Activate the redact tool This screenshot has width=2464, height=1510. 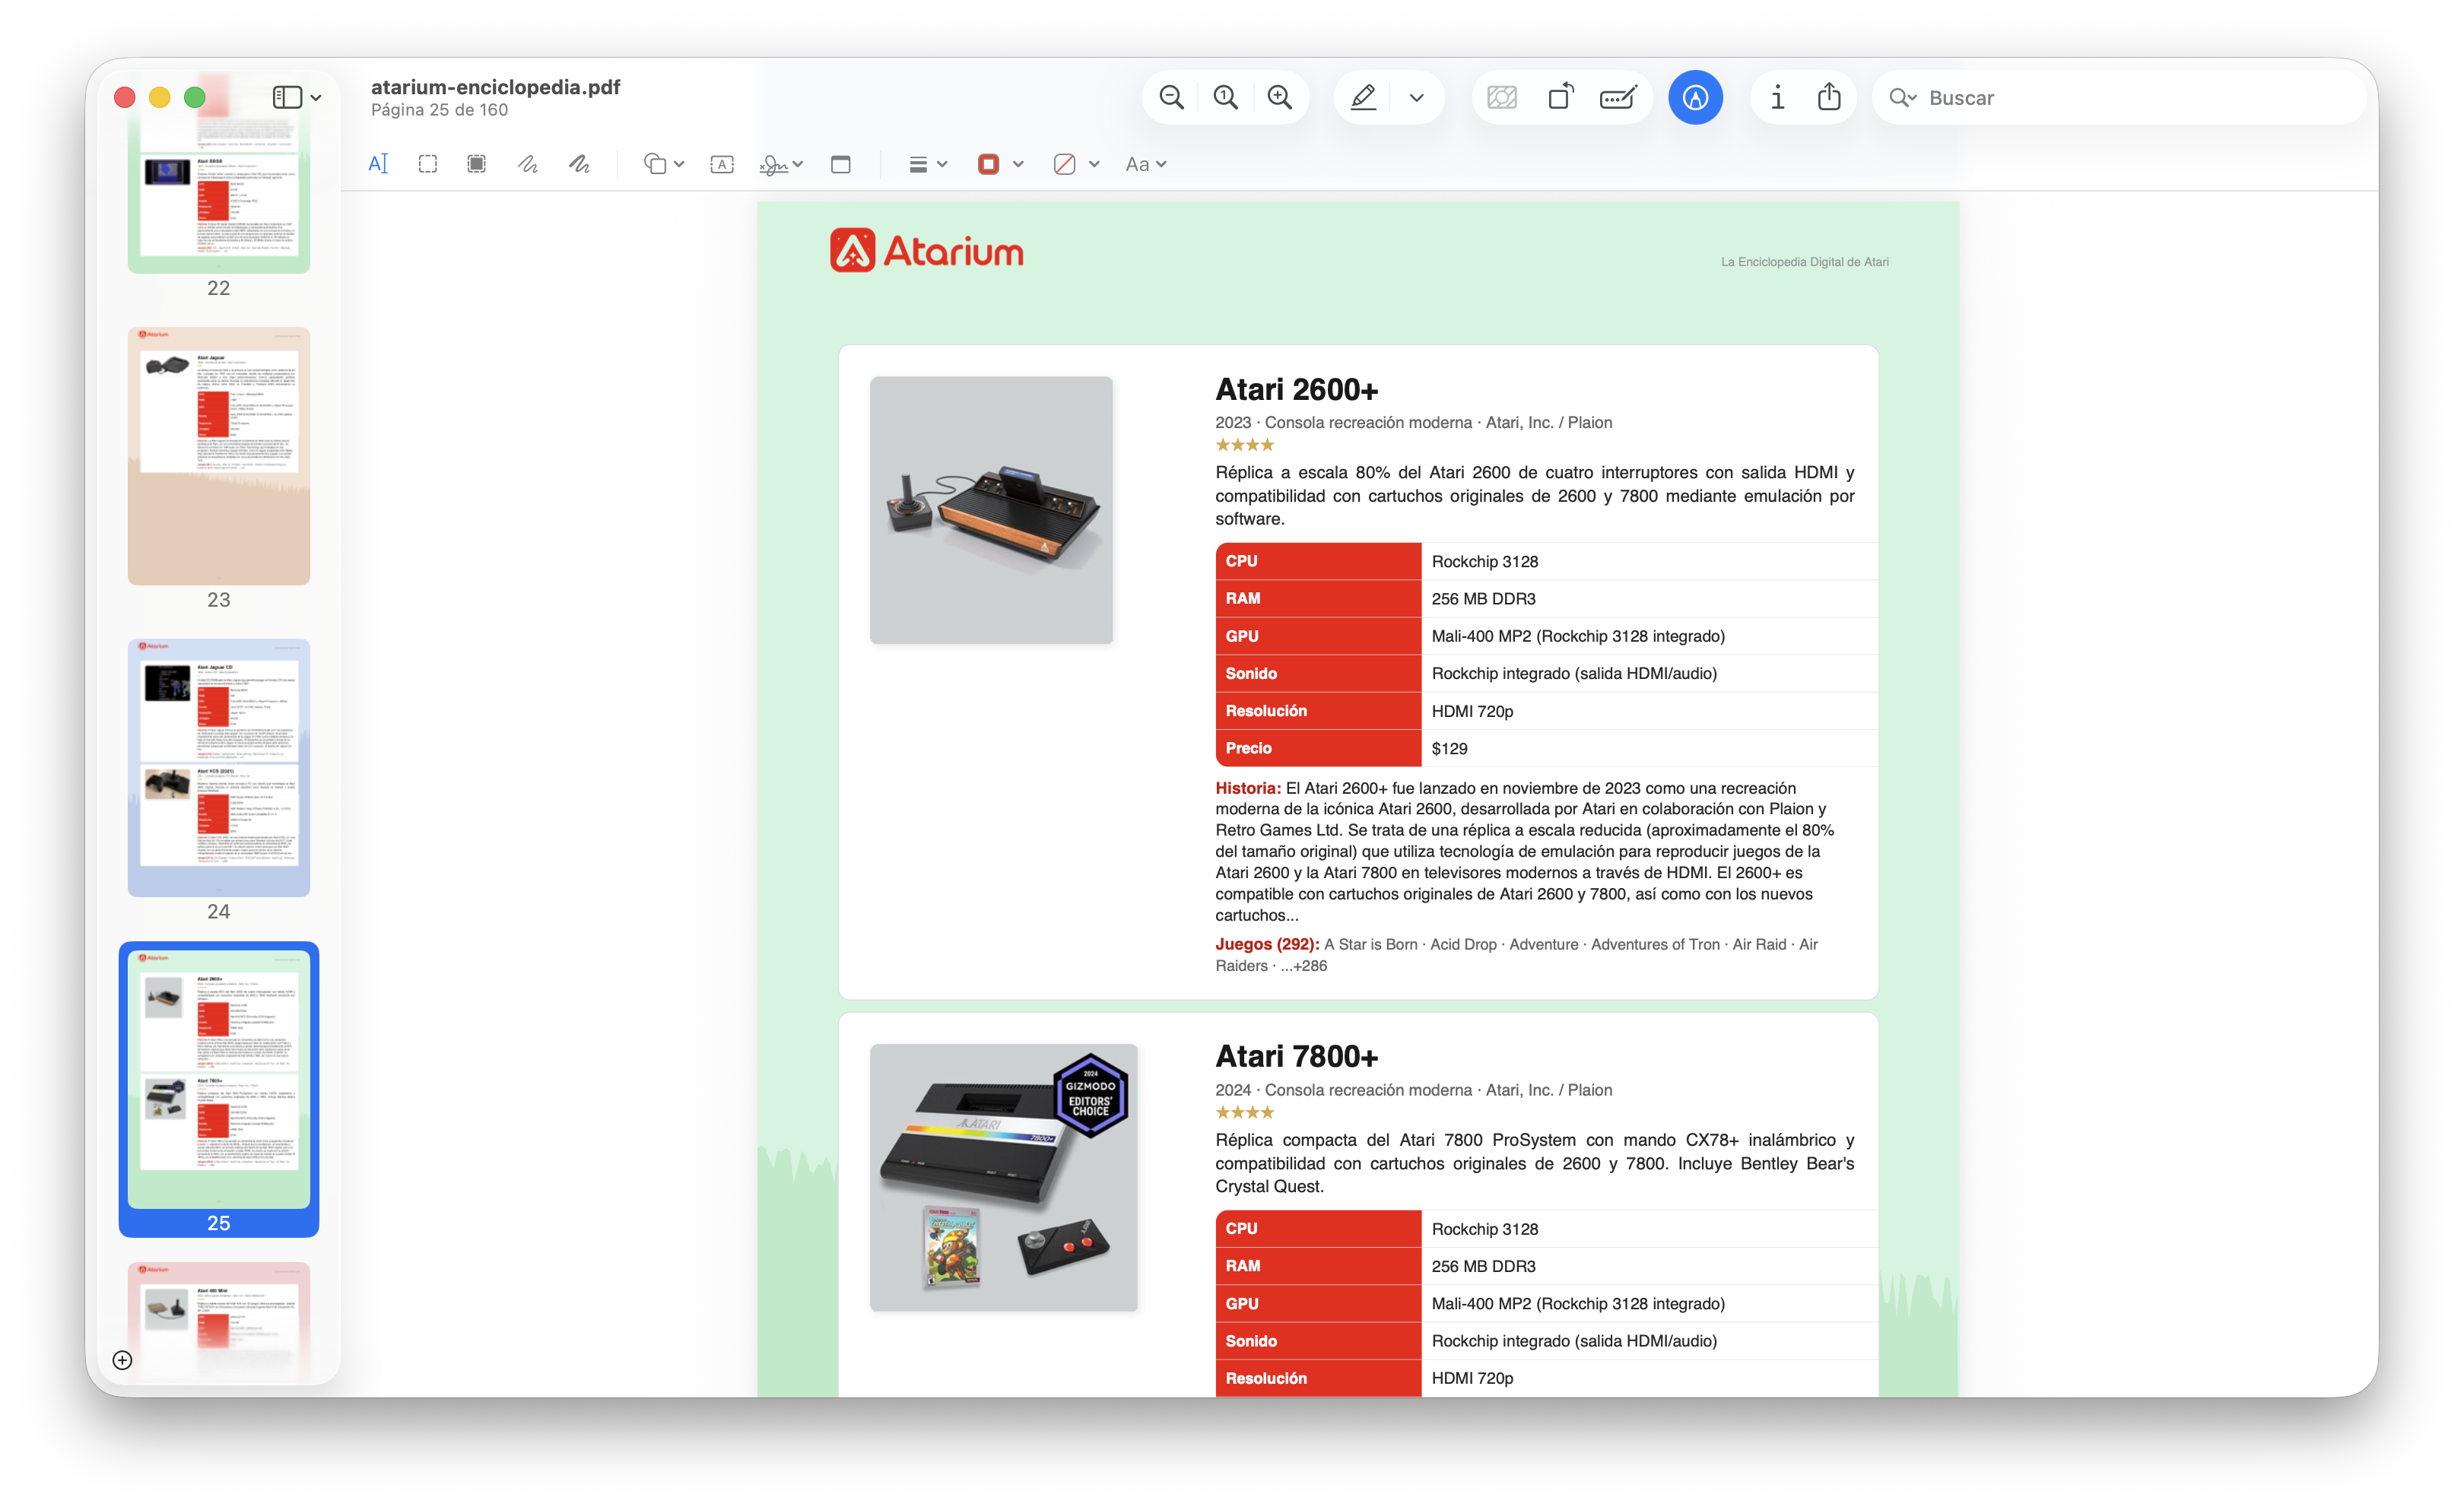click(x=477, y=164)
